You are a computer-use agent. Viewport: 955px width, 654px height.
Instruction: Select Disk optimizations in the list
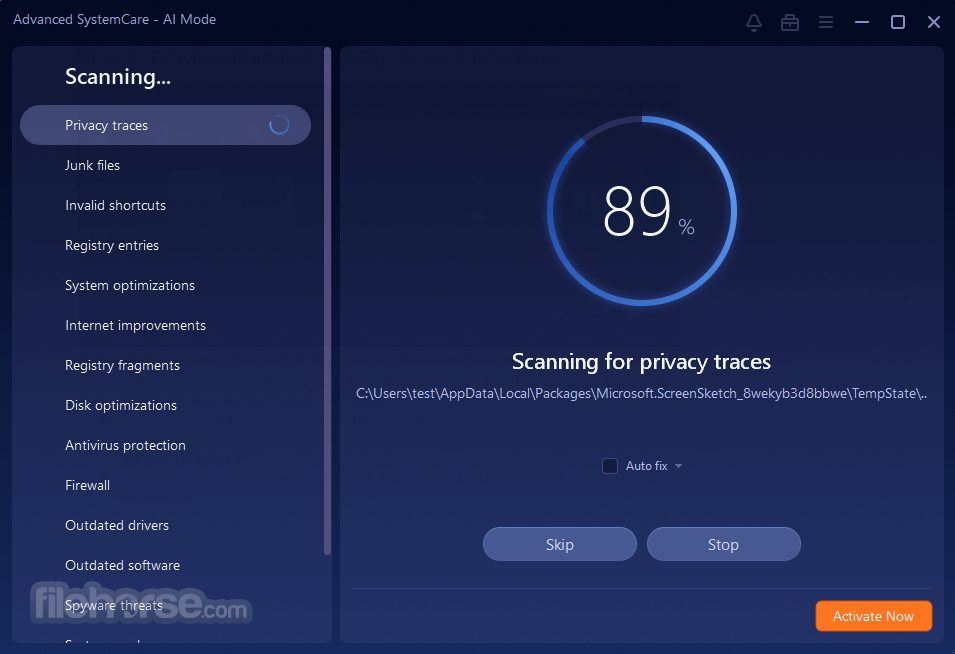[x=121, y=406]
